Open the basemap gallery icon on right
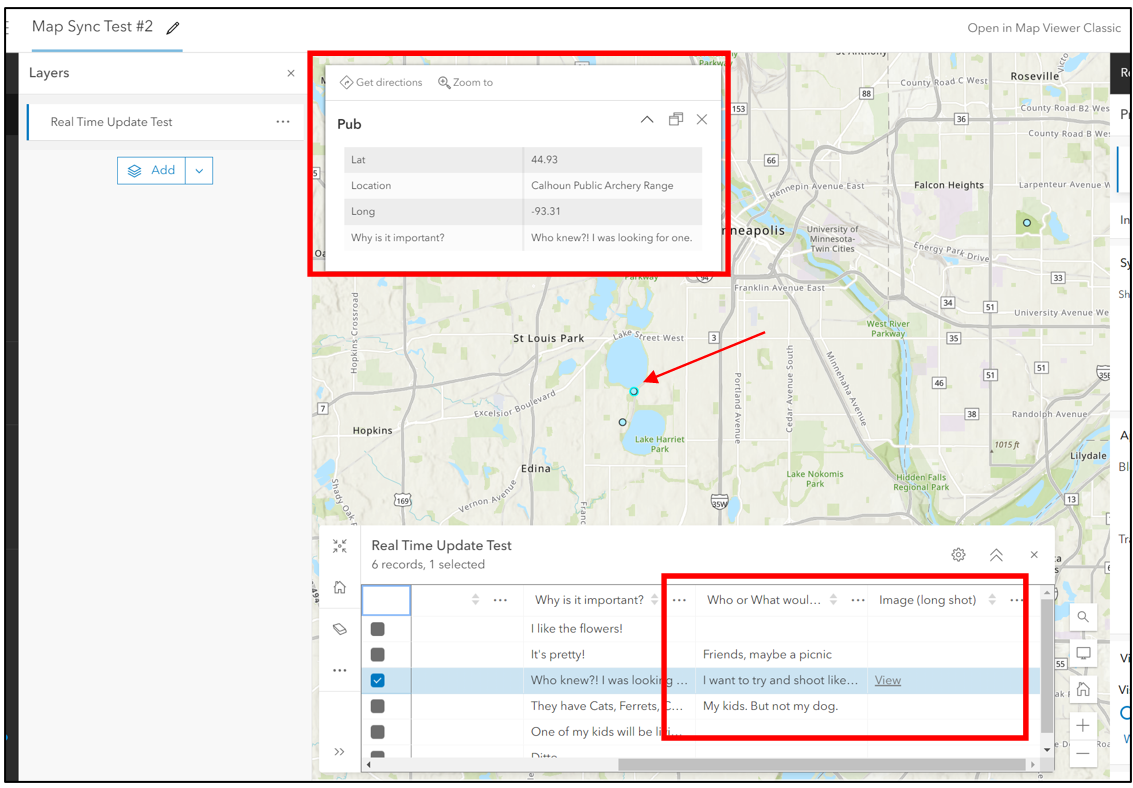1133x788 pixels. pos(1084,654)
